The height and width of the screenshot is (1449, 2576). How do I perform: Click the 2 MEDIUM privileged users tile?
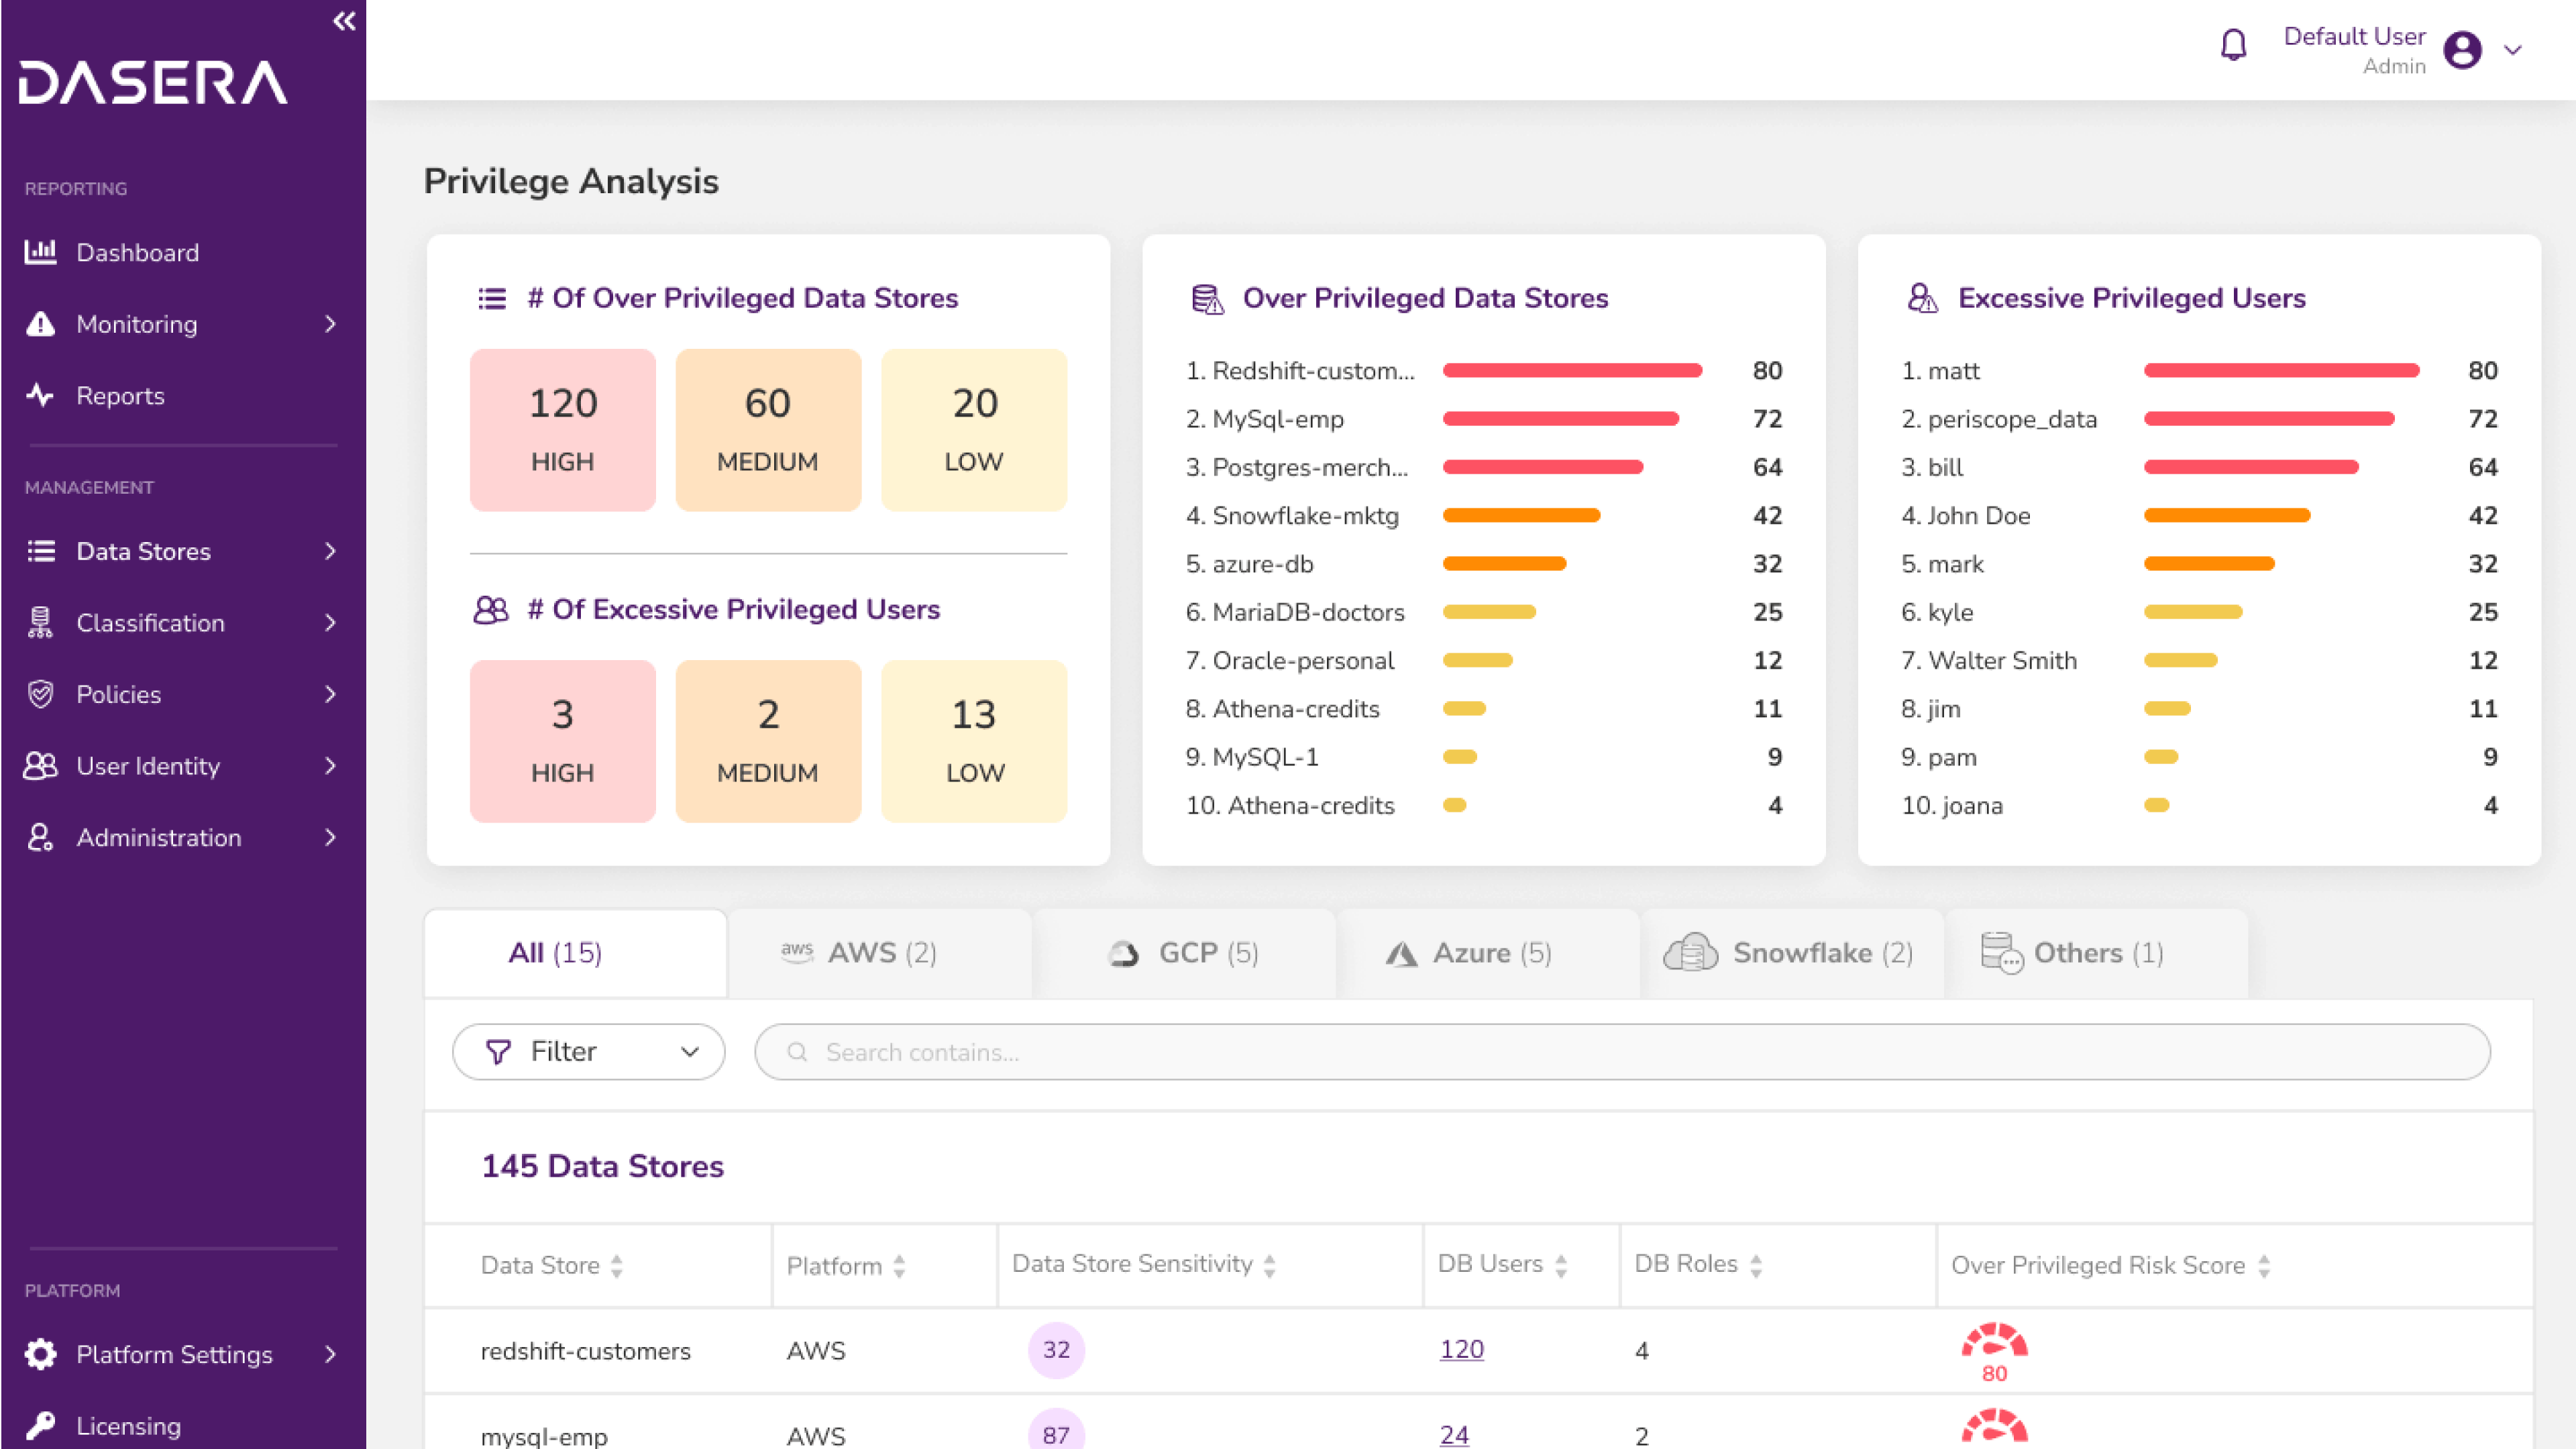pyautogui.click(x=768, y=741)
